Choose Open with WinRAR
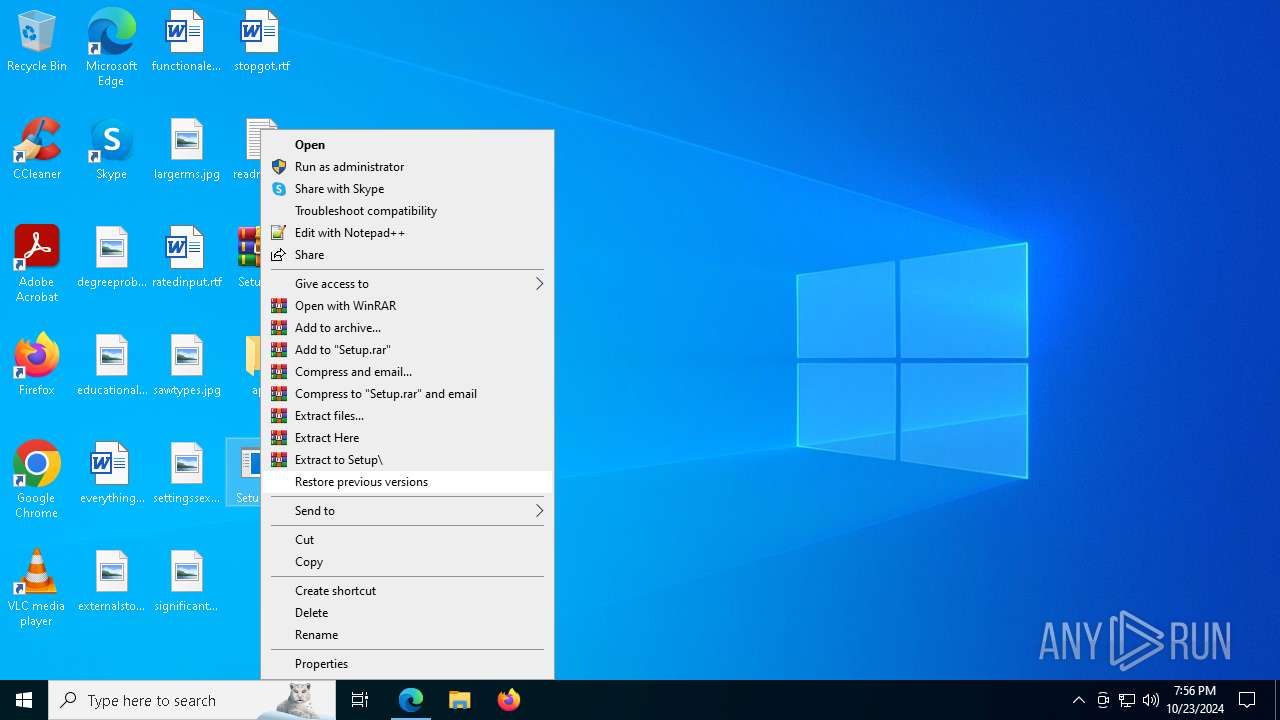1280x720 pixels. pos(408,306)
